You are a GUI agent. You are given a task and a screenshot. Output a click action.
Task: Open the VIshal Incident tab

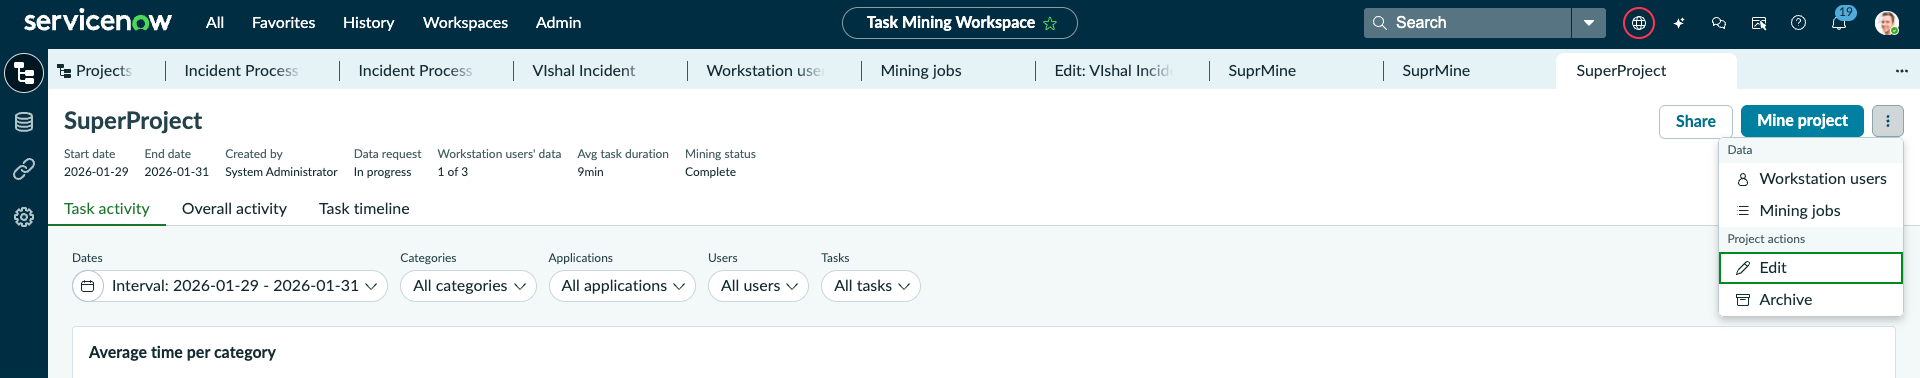point(584,71)
